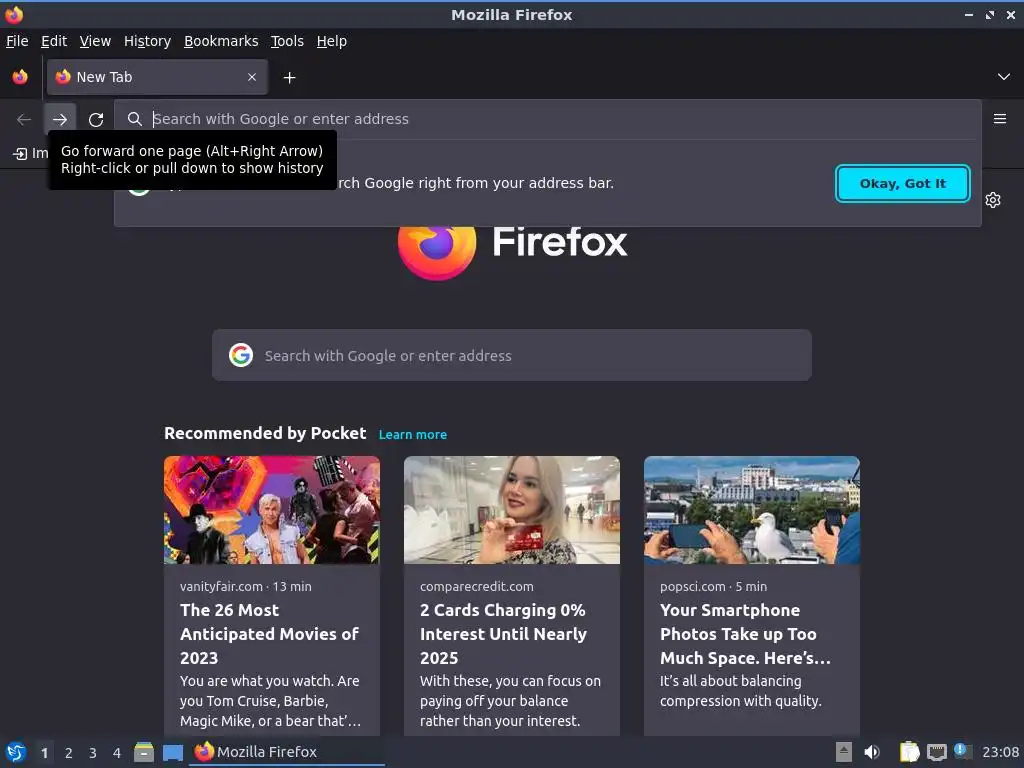This screenshot has height=768, width=1024.
Task: Click the Import bookmarks toolbar icon
Action: pyautogui.click(x=20, y=153)
